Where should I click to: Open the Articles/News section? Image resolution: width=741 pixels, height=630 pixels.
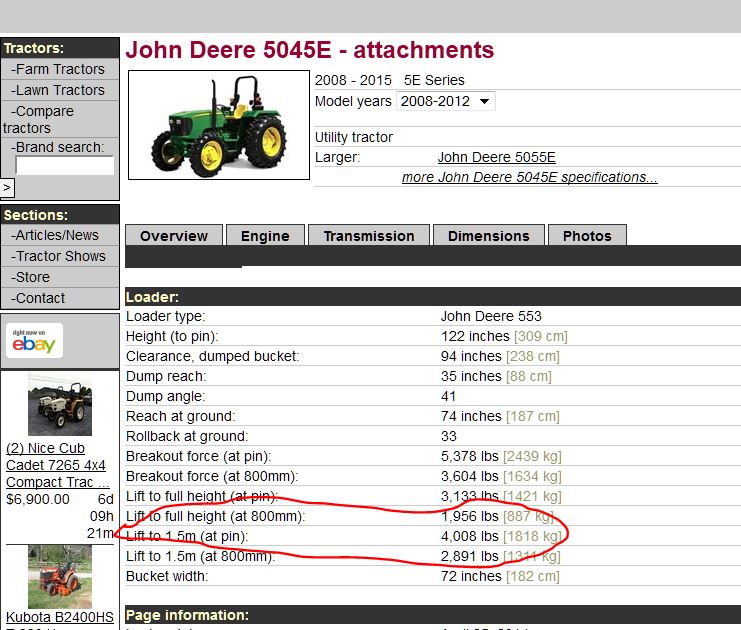pos(55,235)
